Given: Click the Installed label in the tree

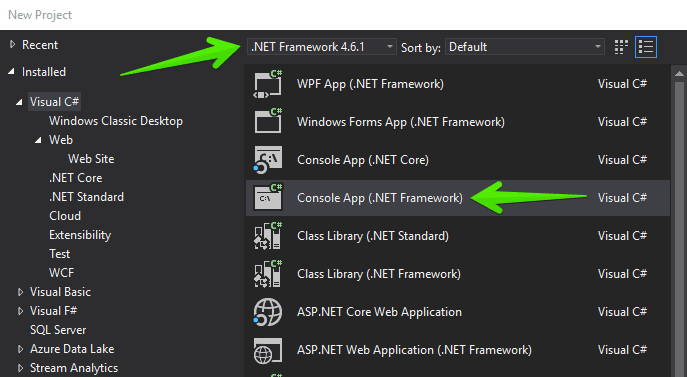Looking at the screenshot, I should point(44,71).
